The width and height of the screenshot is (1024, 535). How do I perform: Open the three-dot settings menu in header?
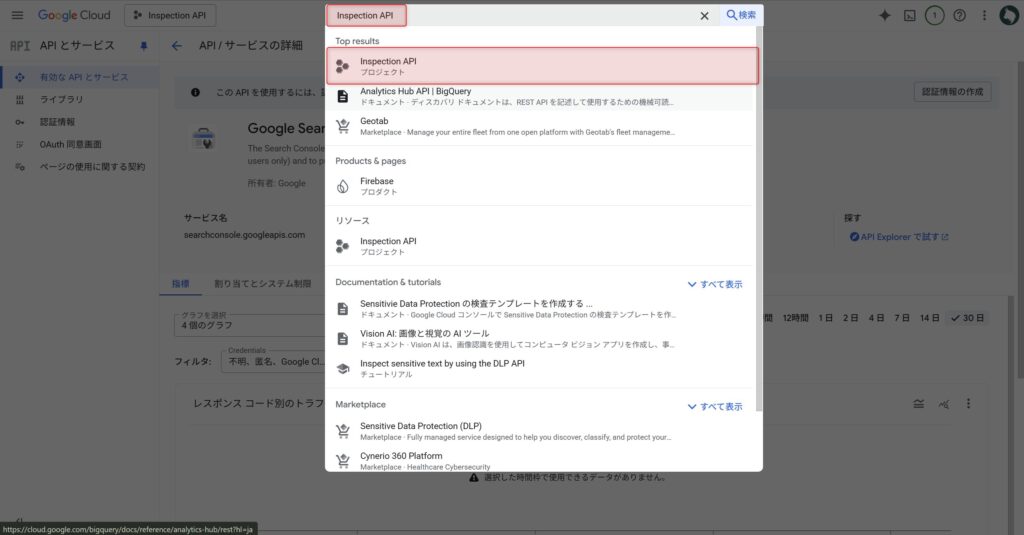click(x=985, y=16)
